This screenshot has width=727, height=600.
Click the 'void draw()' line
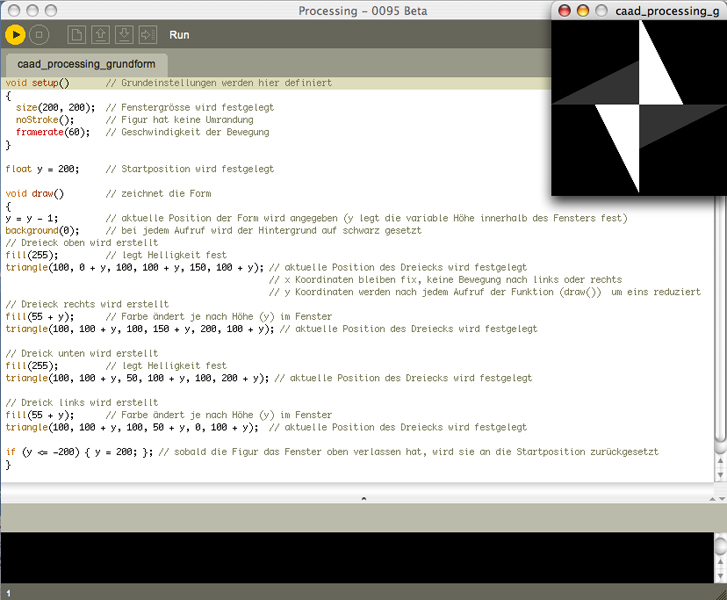click(35, 193)
